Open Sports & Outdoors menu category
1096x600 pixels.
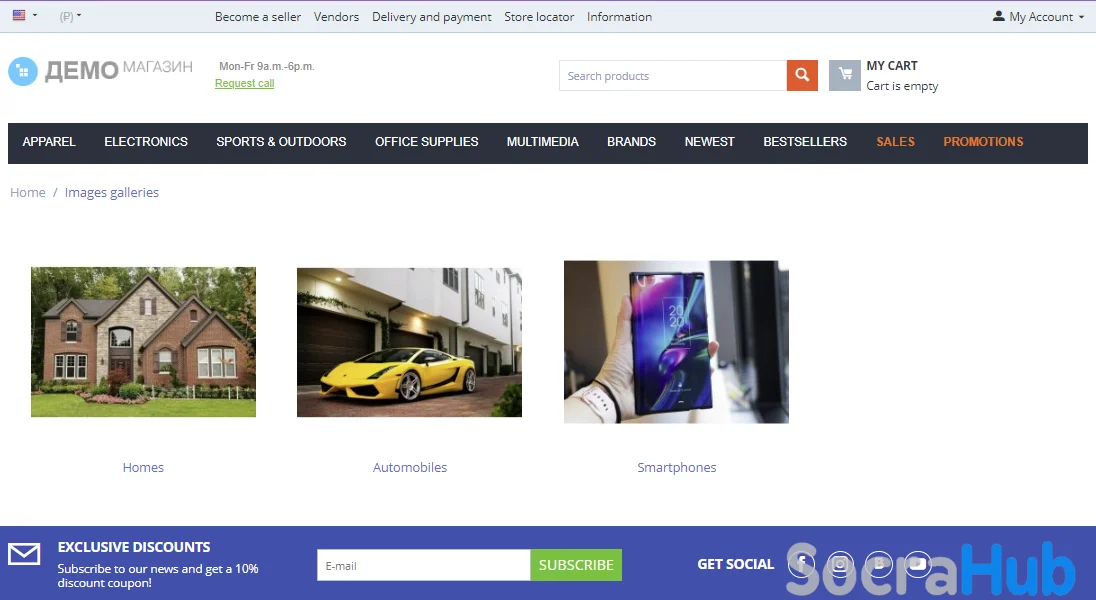[281, 142]
